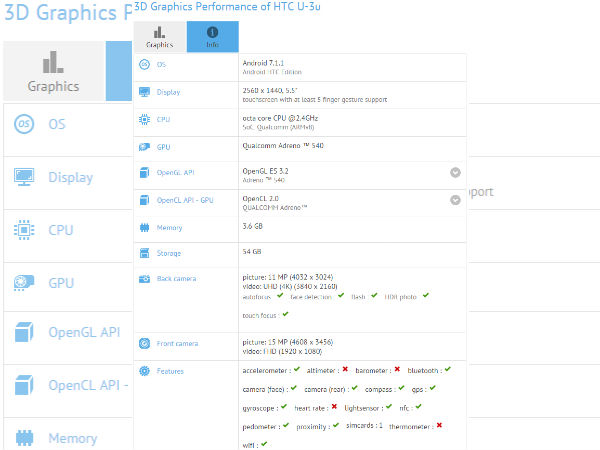Click the HDR photo check mark
Image resolution: width=600 pixels, height=450 pixels.
(426, 295)
